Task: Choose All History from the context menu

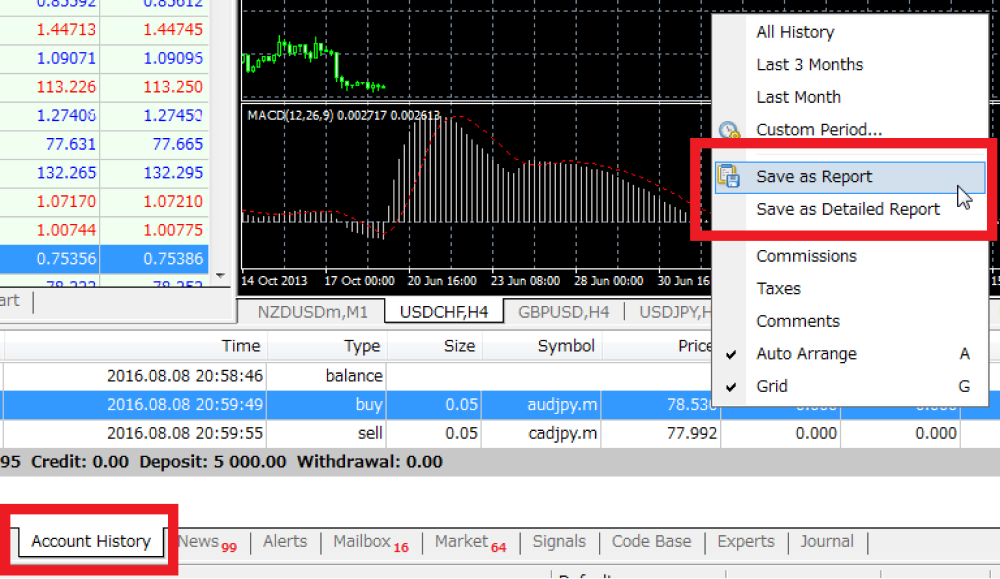Action: [x=794, y=32]
